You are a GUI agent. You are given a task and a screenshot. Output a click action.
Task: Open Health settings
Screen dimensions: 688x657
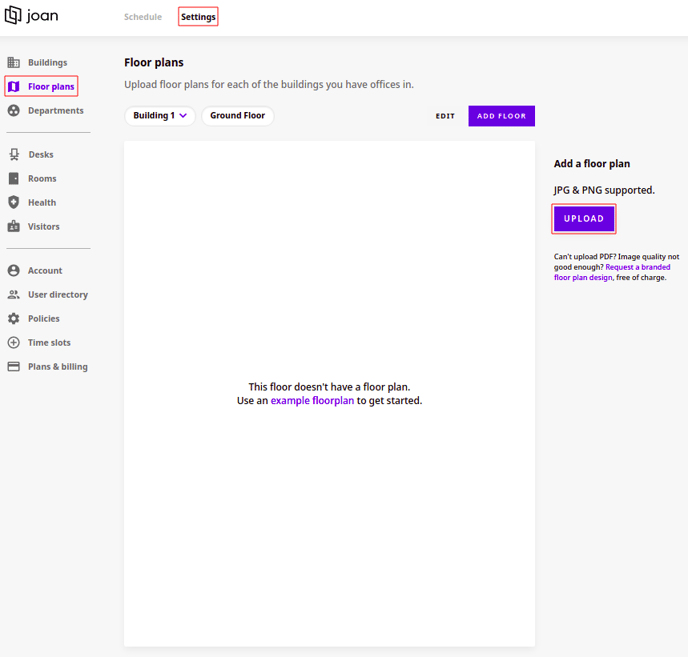tap(42, 202)
